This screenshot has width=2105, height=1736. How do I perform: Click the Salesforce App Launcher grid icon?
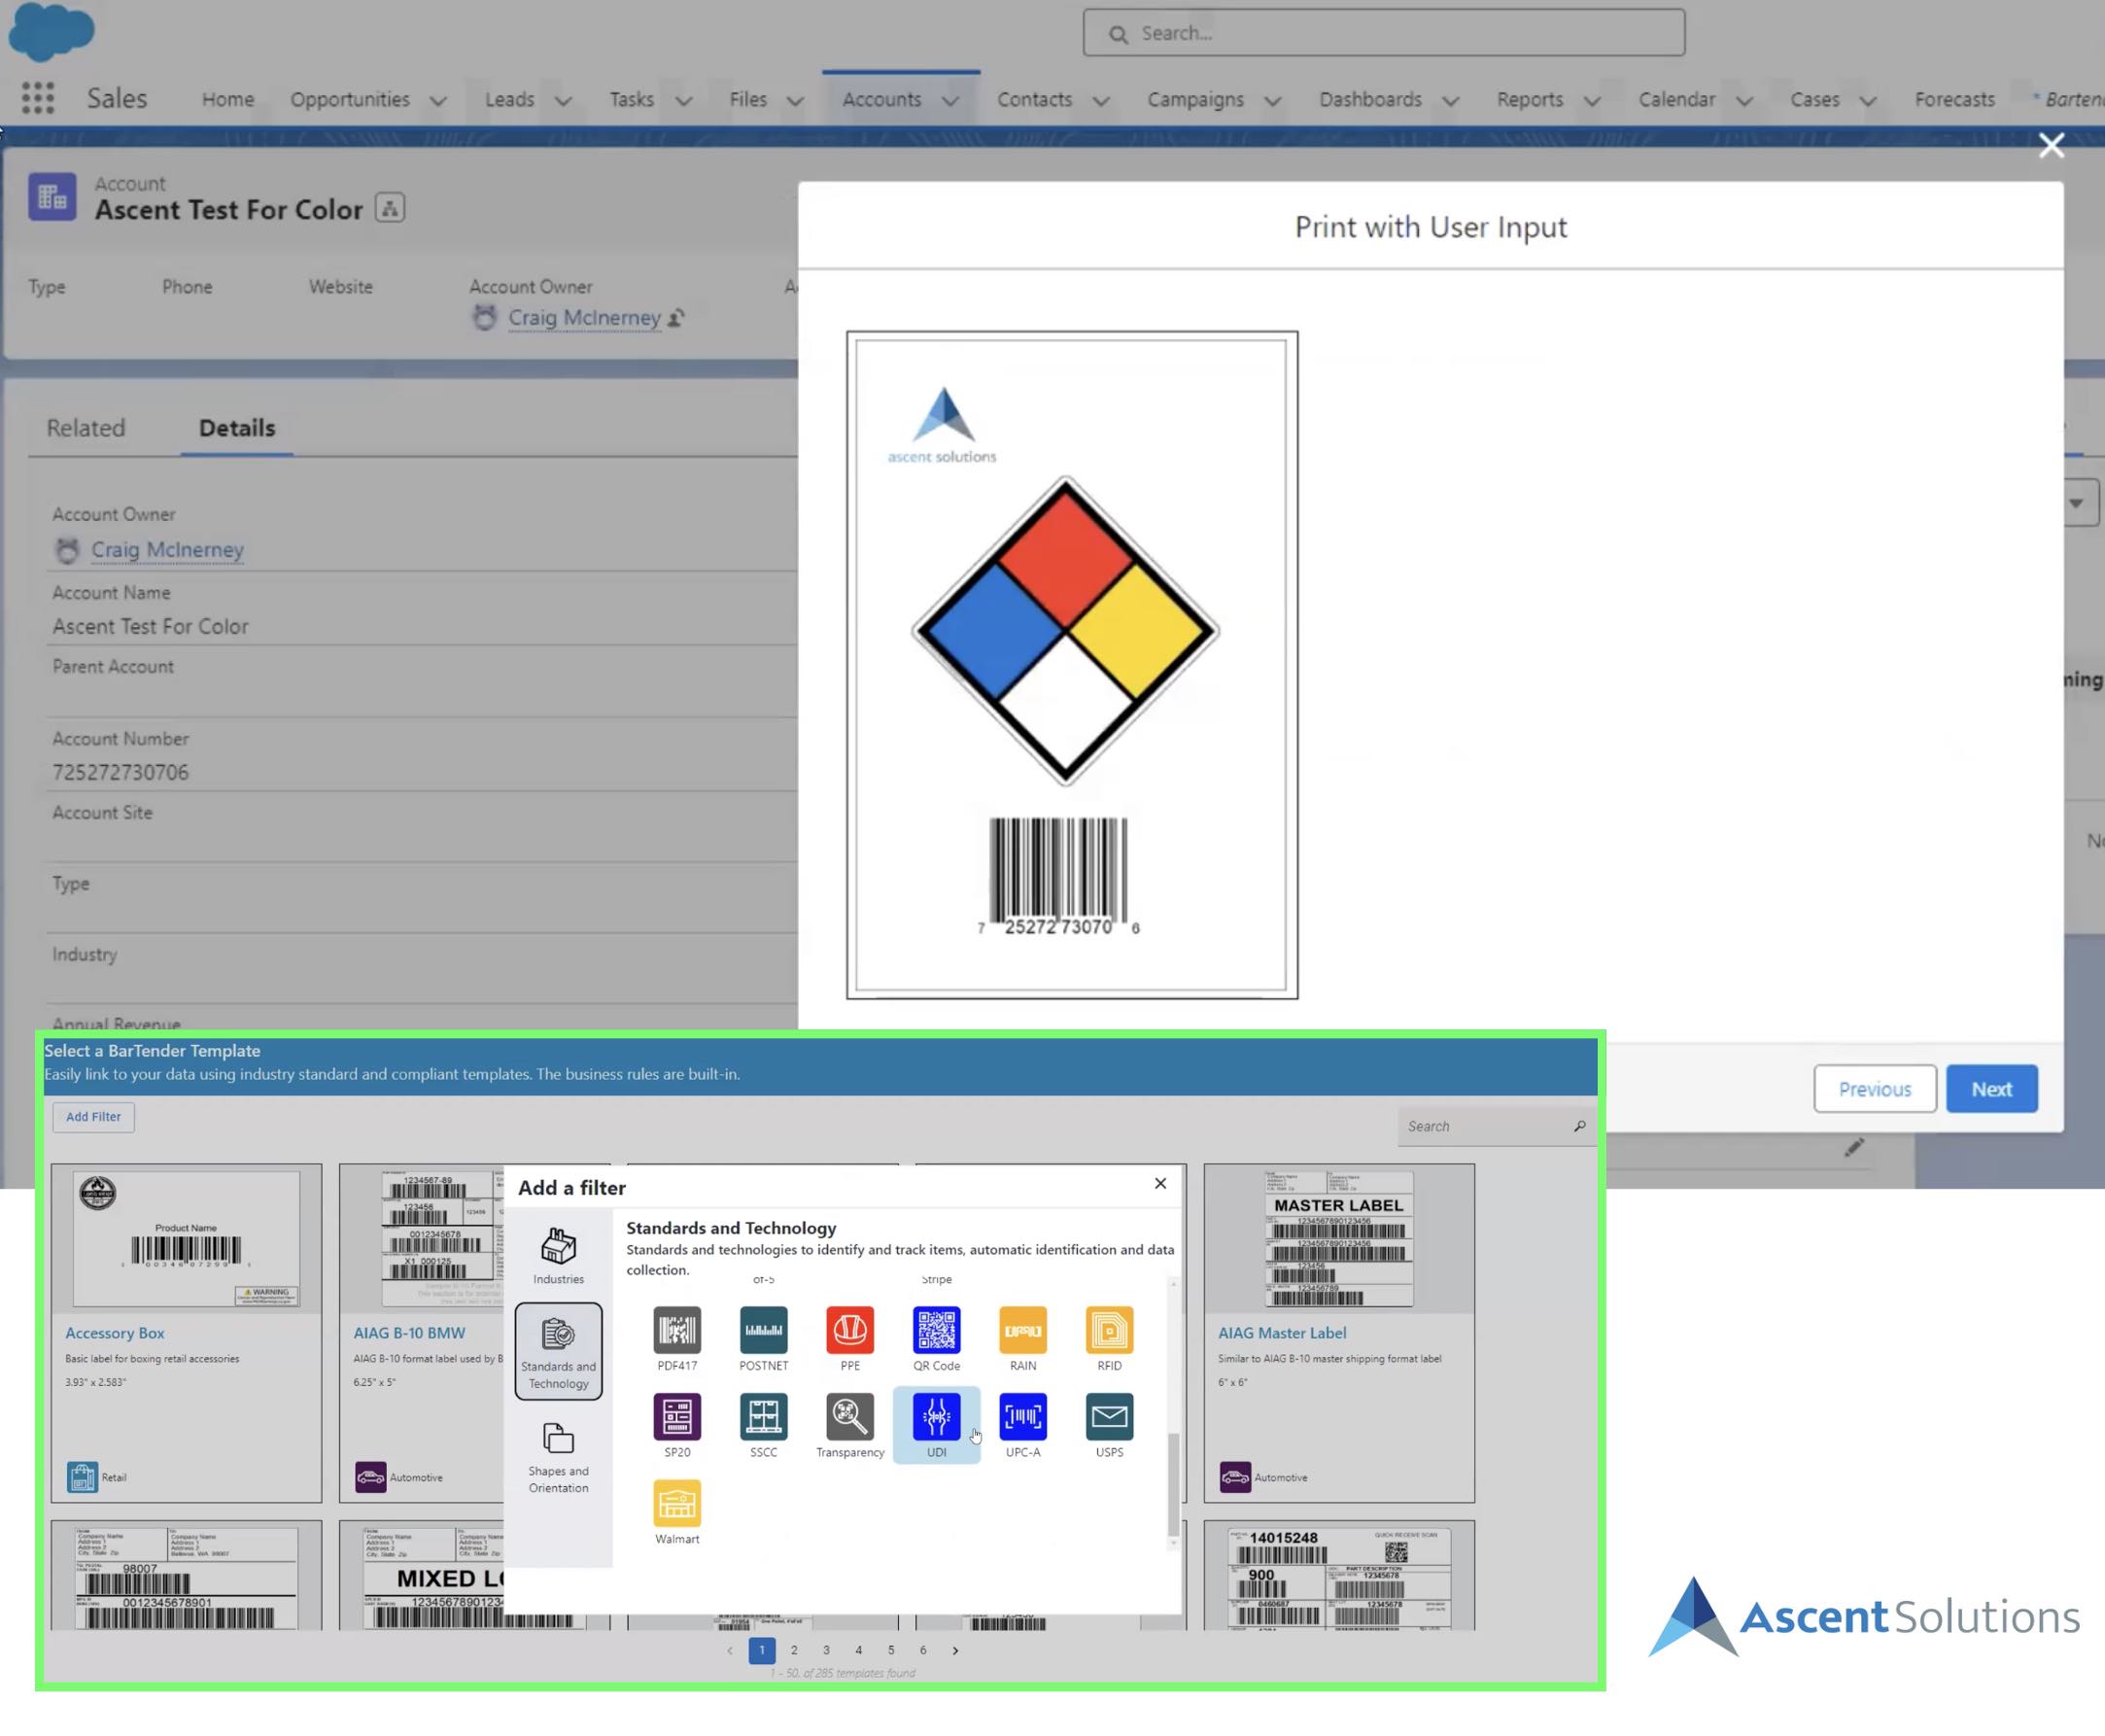[x=38, y=98]
